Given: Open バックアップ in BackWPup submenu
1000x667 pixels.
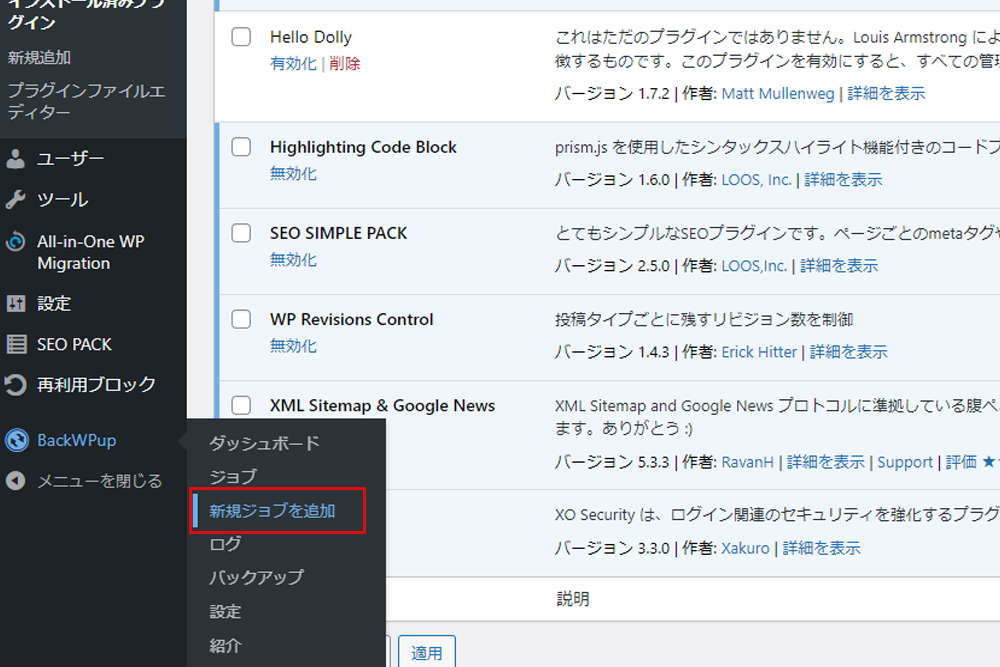Looking at the screenshot, I should click(x=256, y=578).
